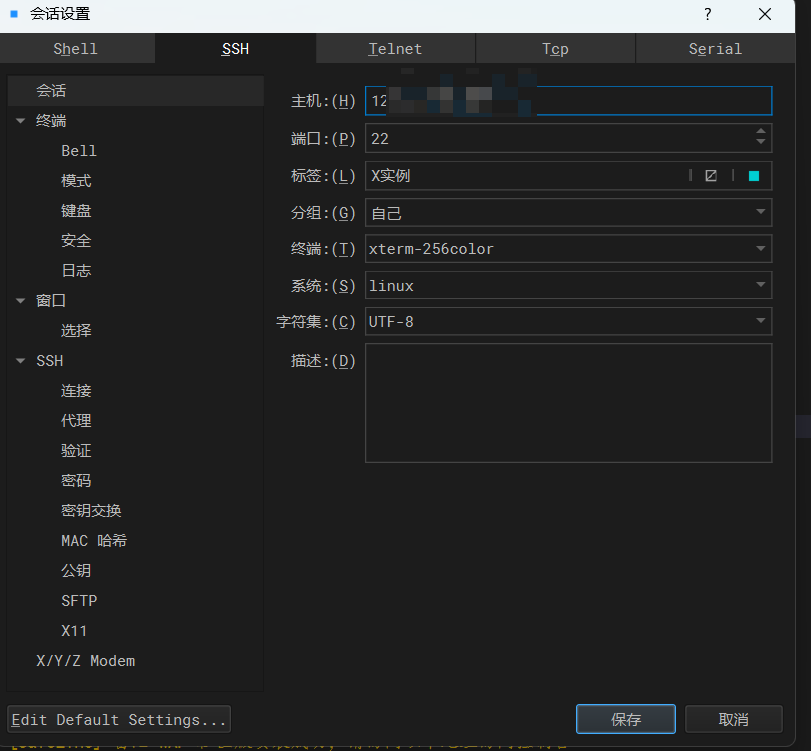
Task: Collapse the 窗口 tree node arrow
Action: [x=21, y=301]
